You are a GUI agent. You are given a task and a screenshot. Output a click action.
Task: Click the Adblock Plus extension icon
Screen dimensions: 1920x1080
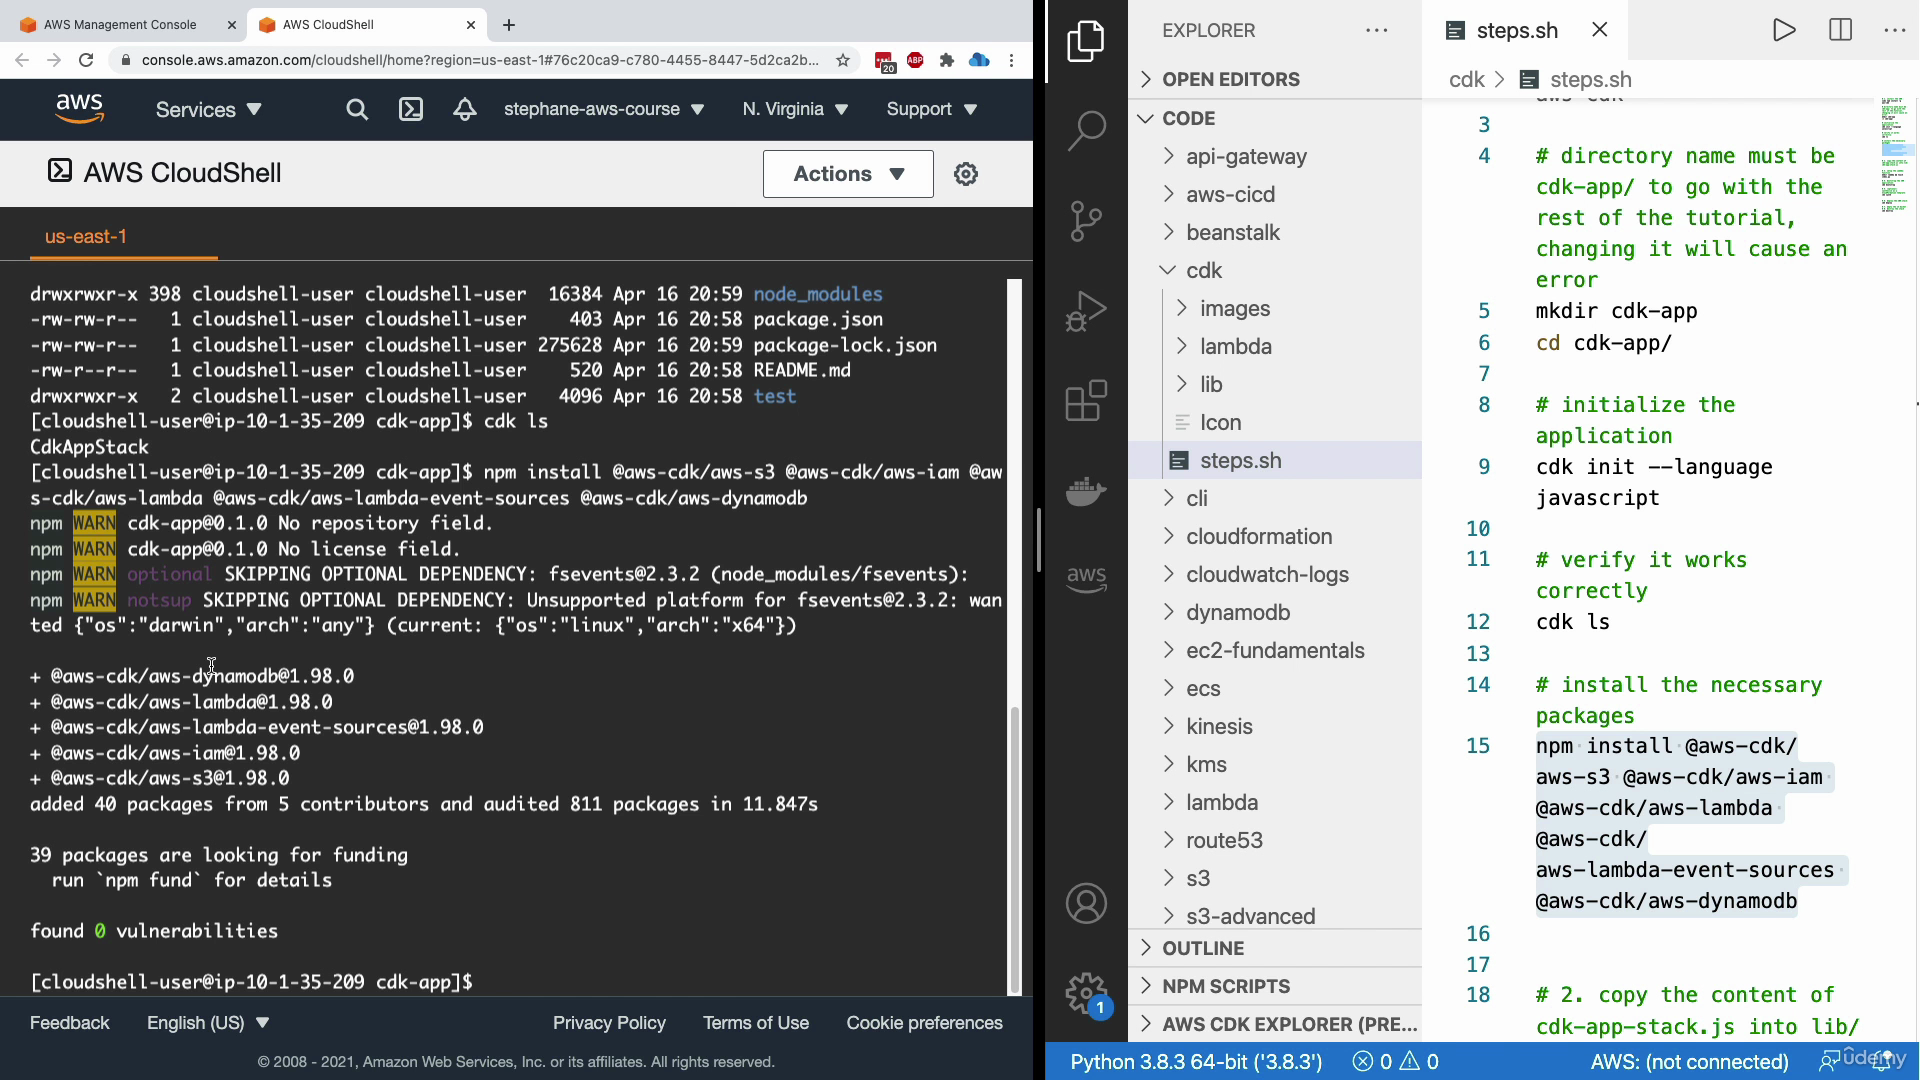click(915, 60)
